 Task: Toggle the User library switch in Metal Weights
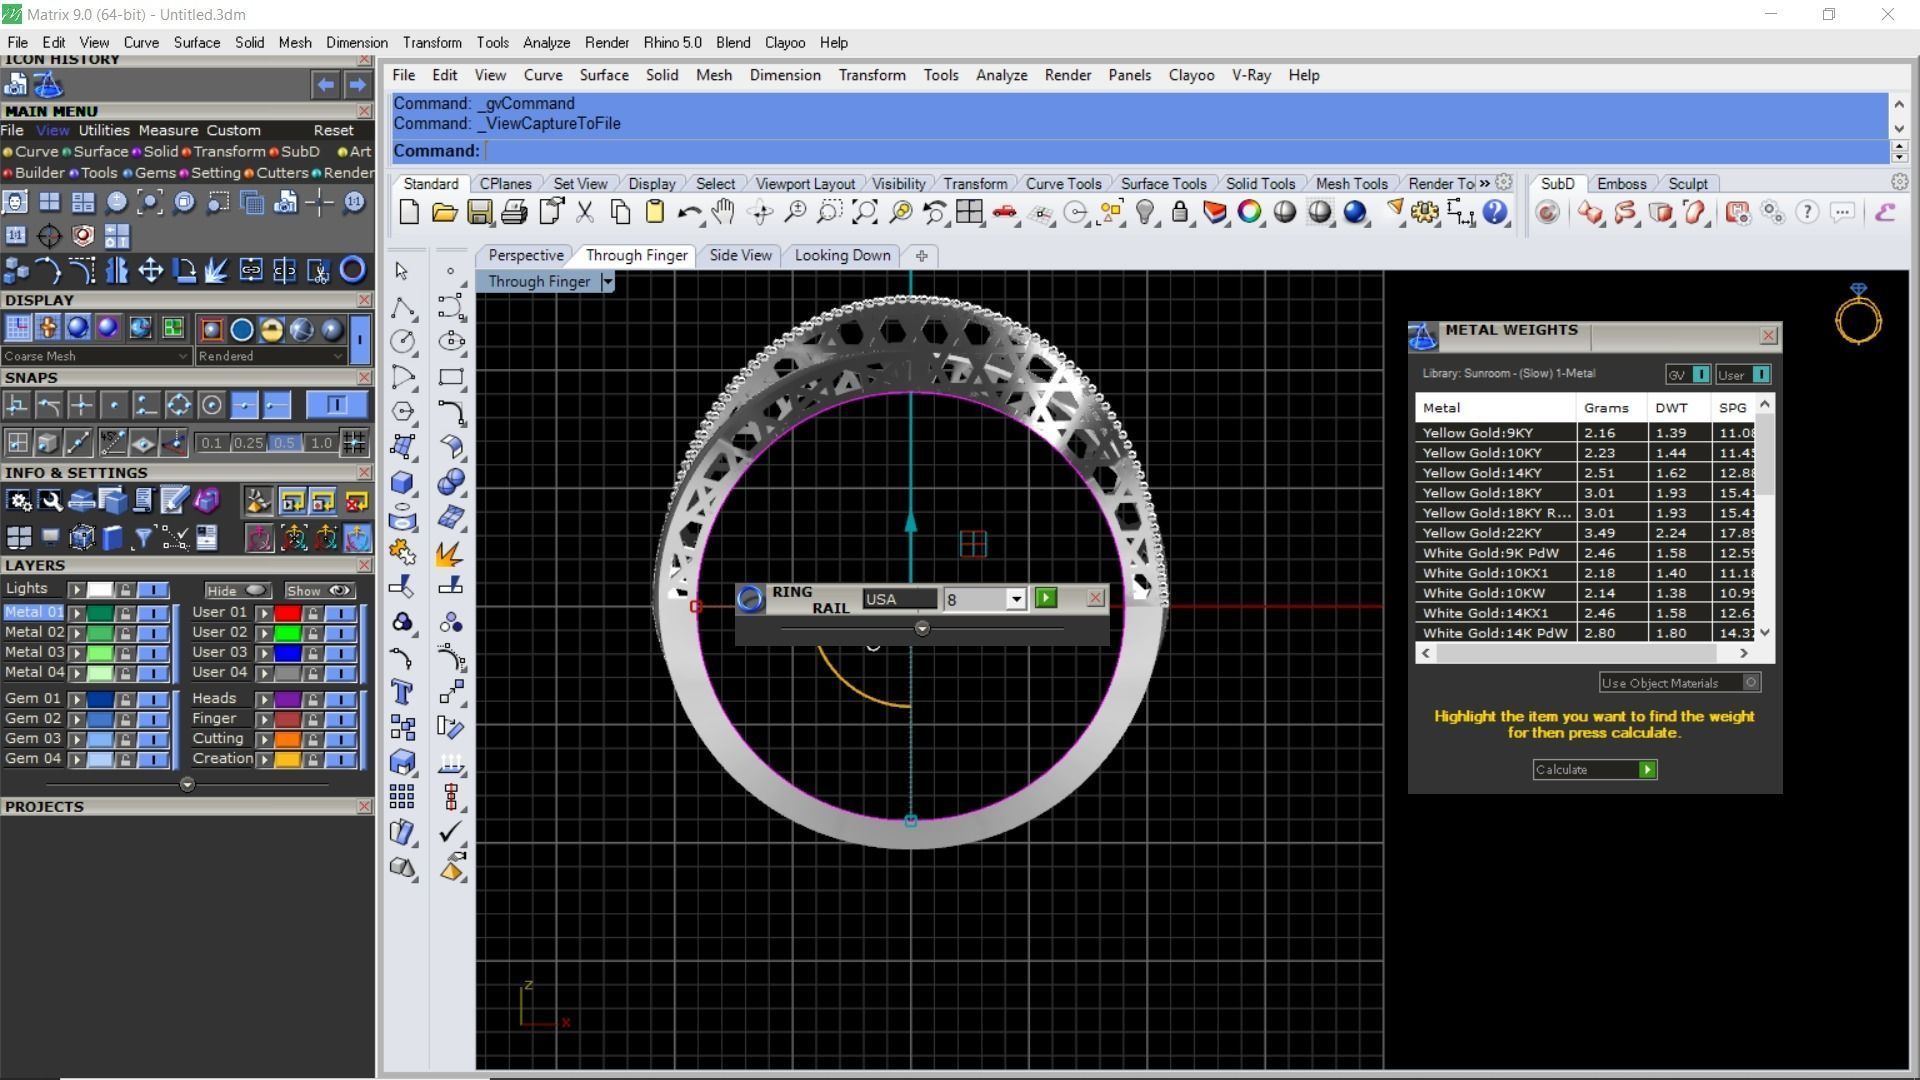[1743, 375]
